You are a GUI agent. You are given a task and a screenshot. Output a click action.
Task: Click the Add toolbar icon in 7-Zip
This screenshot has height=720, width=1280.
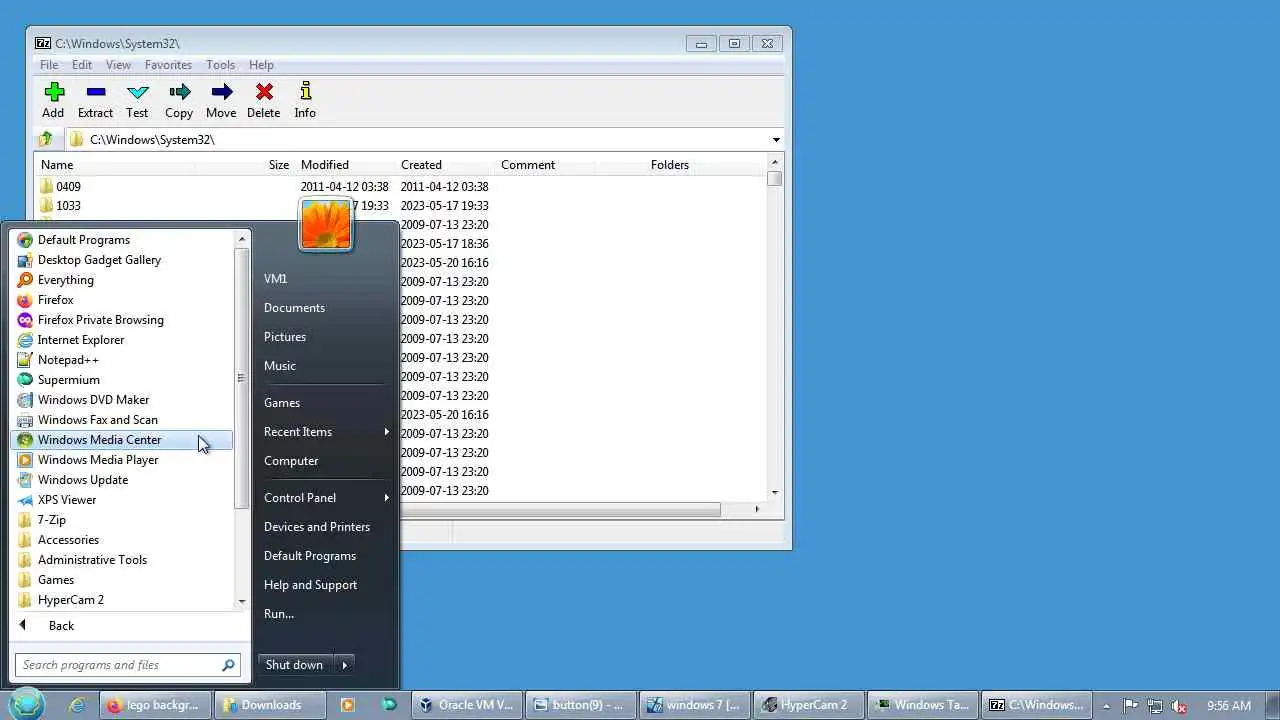point(53,100)
